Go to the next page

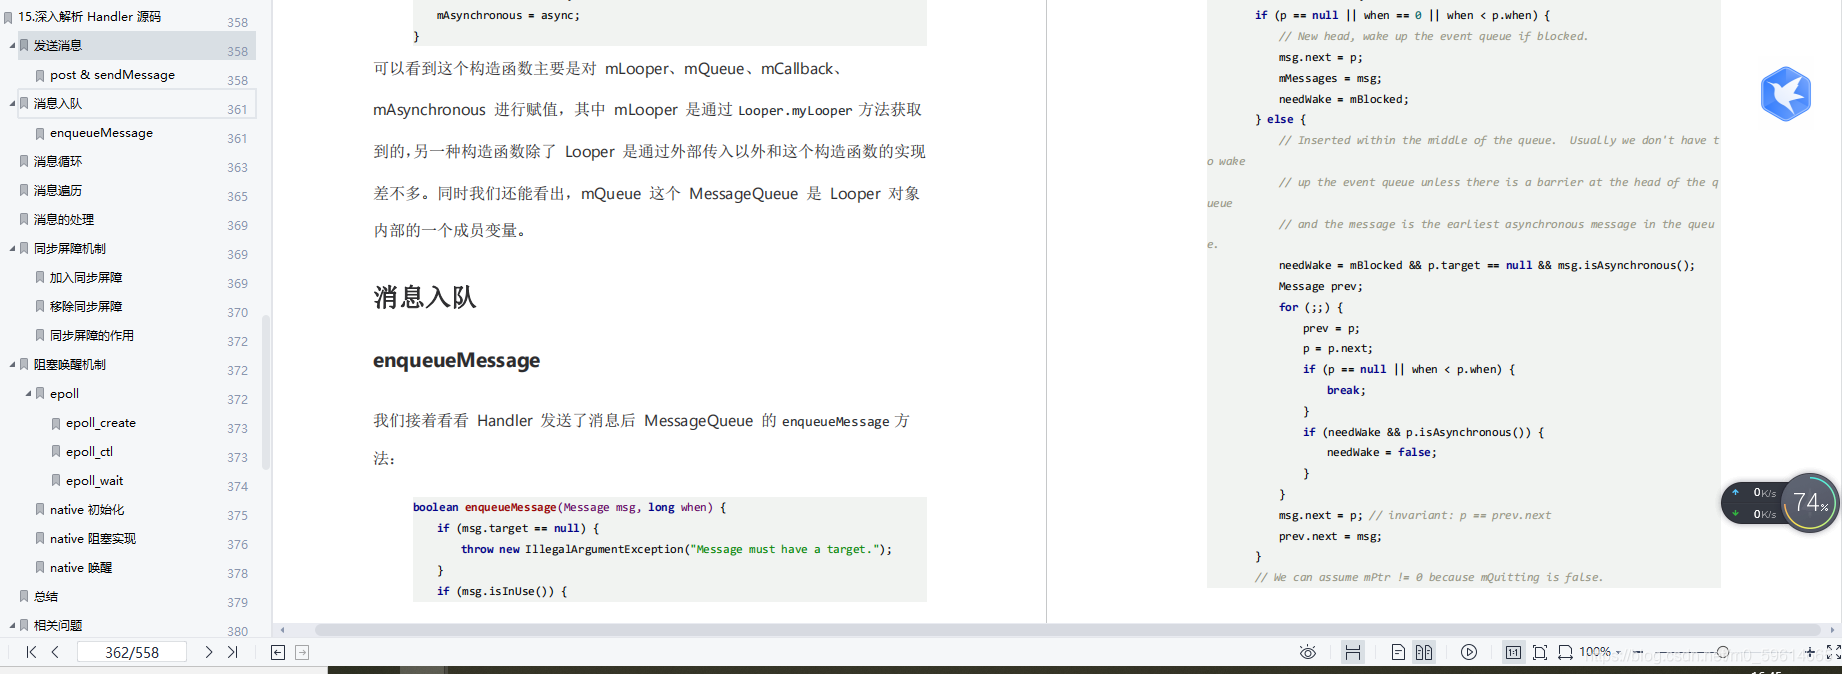(x=208, y=652)
